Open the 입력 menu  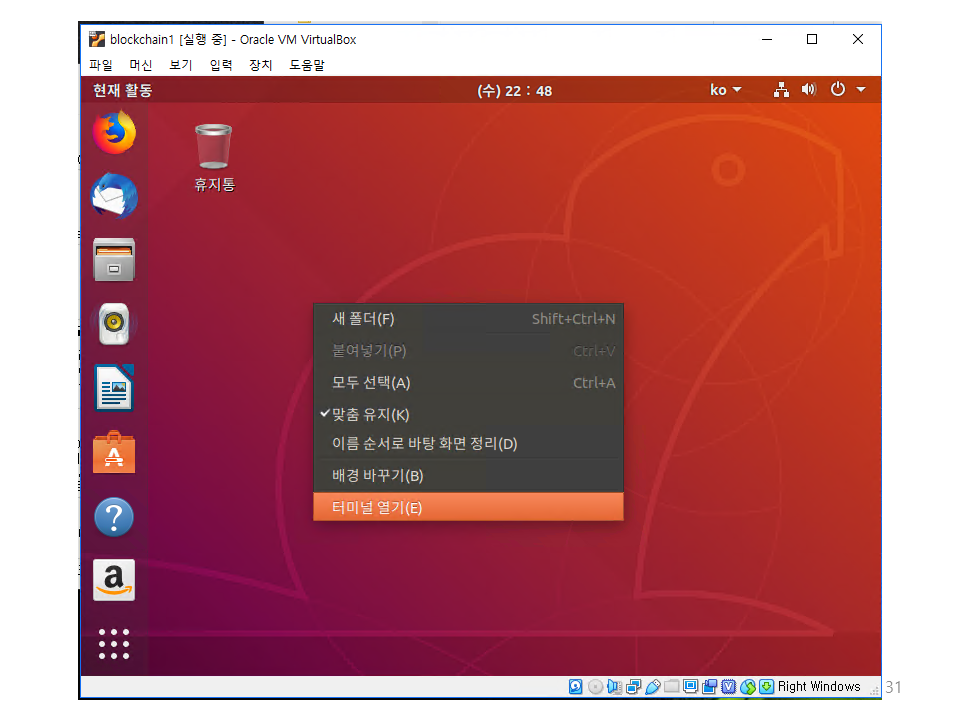point(221,65)
